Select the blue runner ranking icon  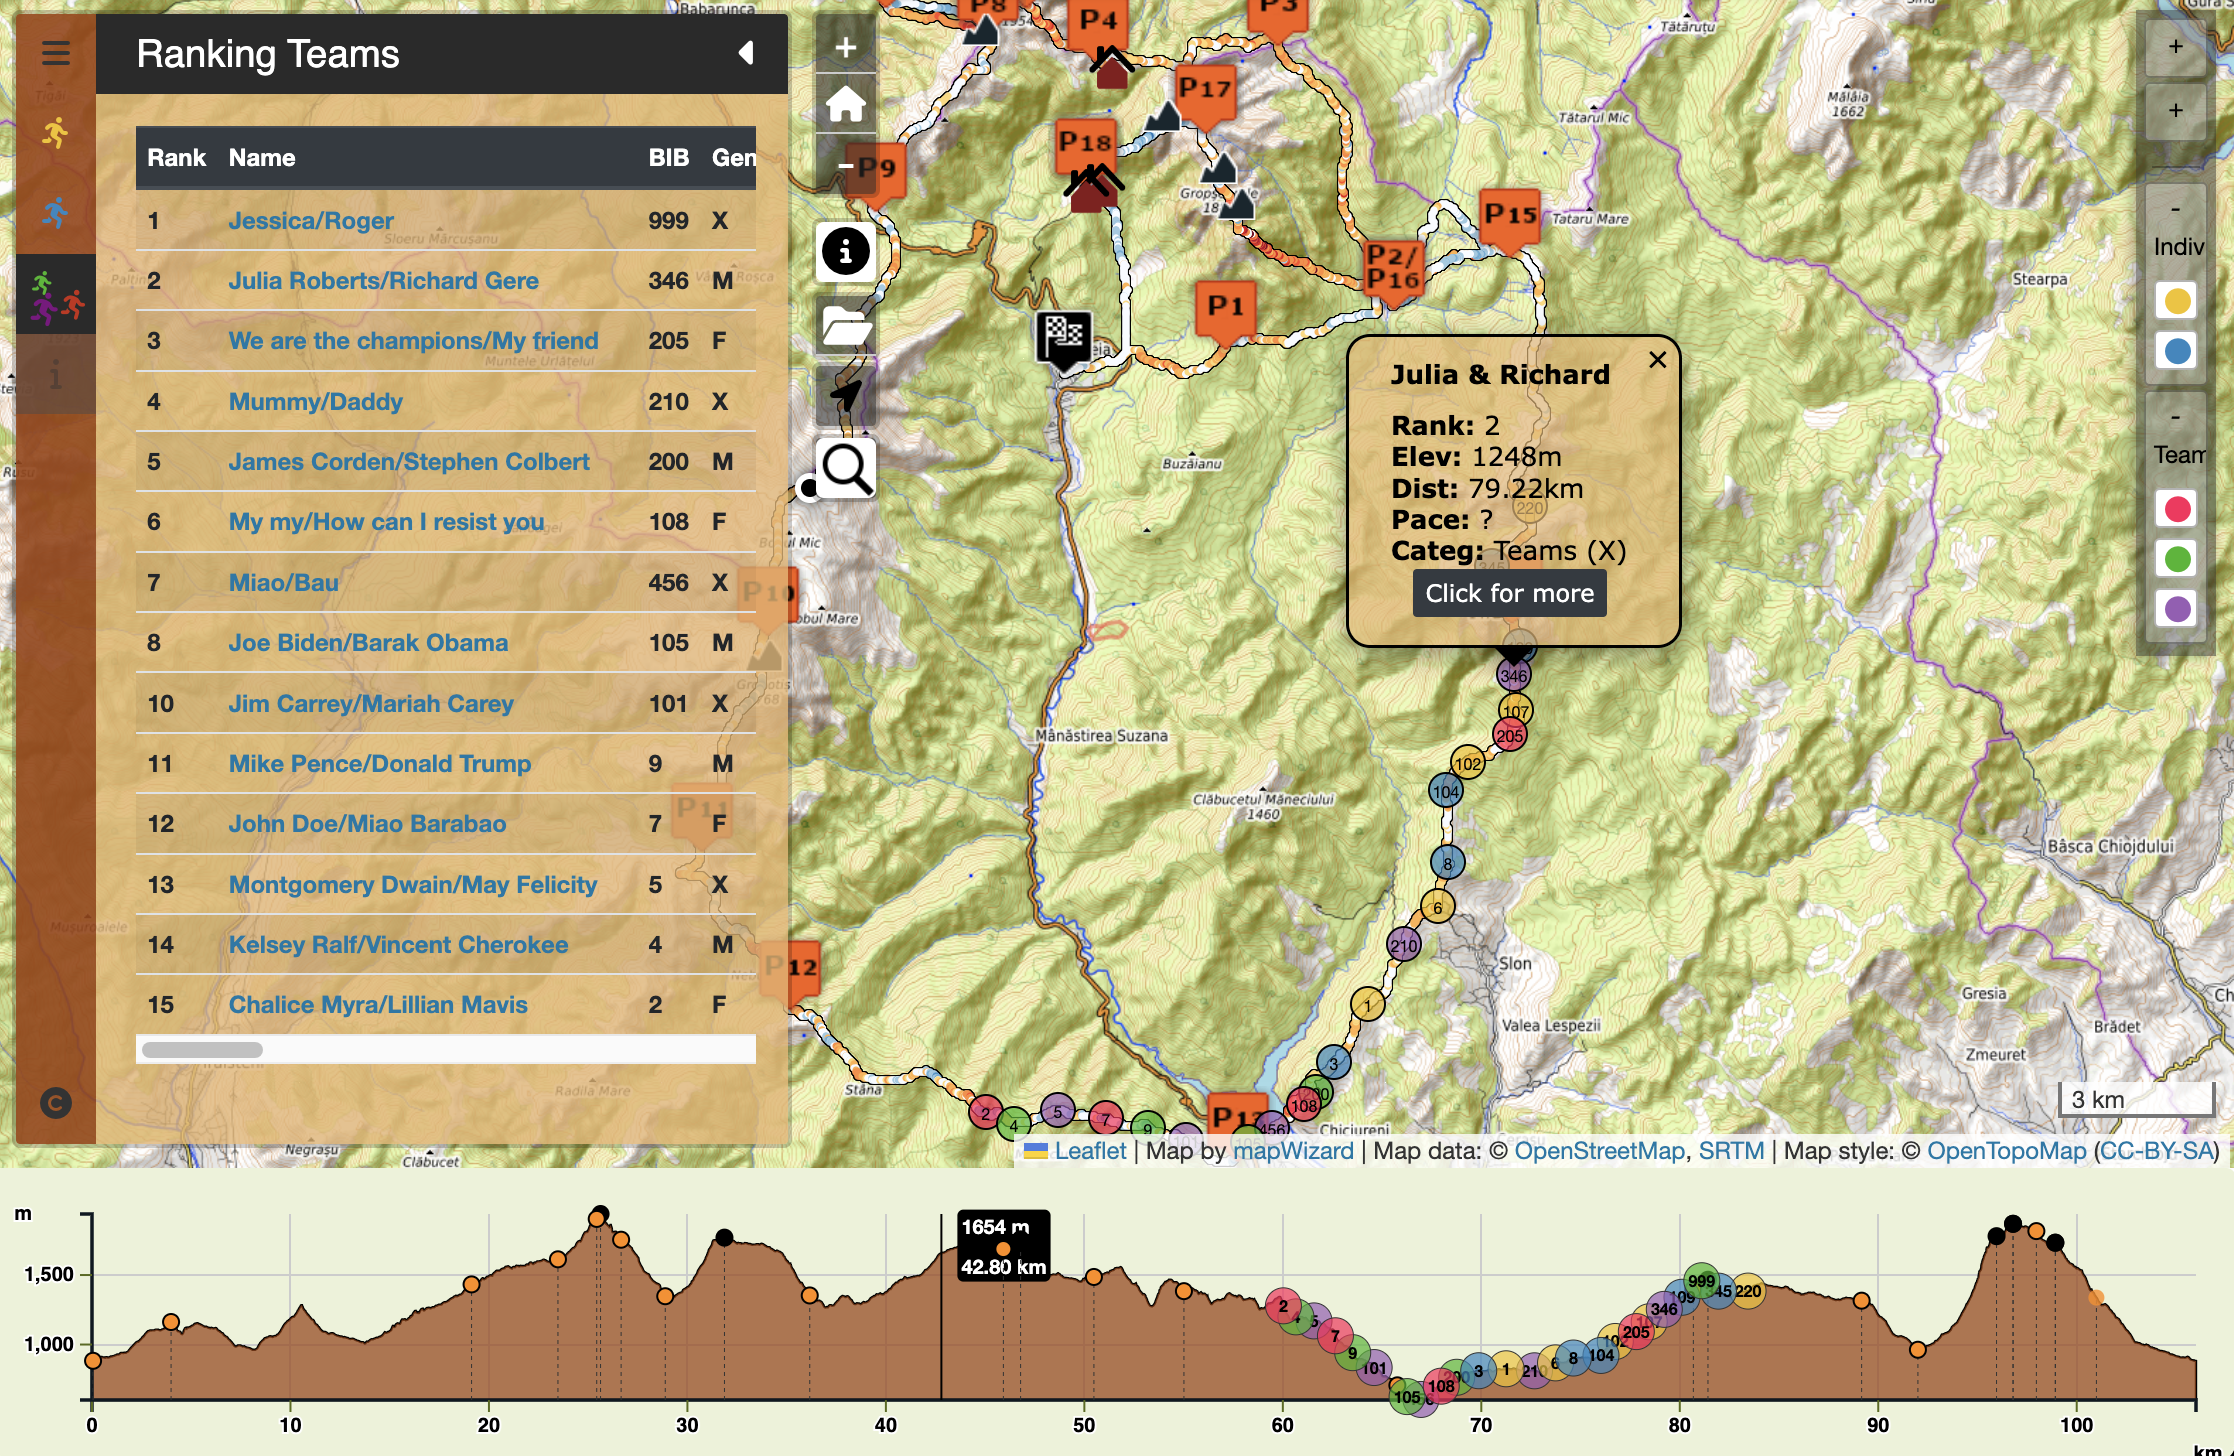[56, 212]
